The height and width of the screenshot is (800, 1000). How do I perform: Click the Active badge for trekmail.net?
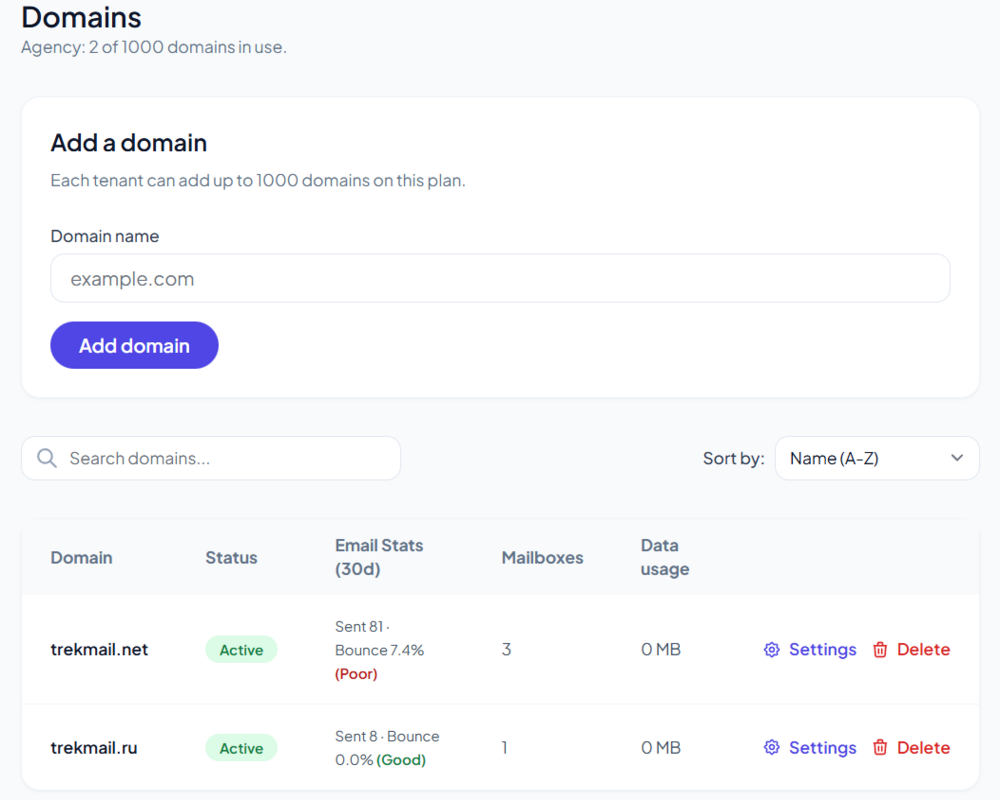coord(241,649)
